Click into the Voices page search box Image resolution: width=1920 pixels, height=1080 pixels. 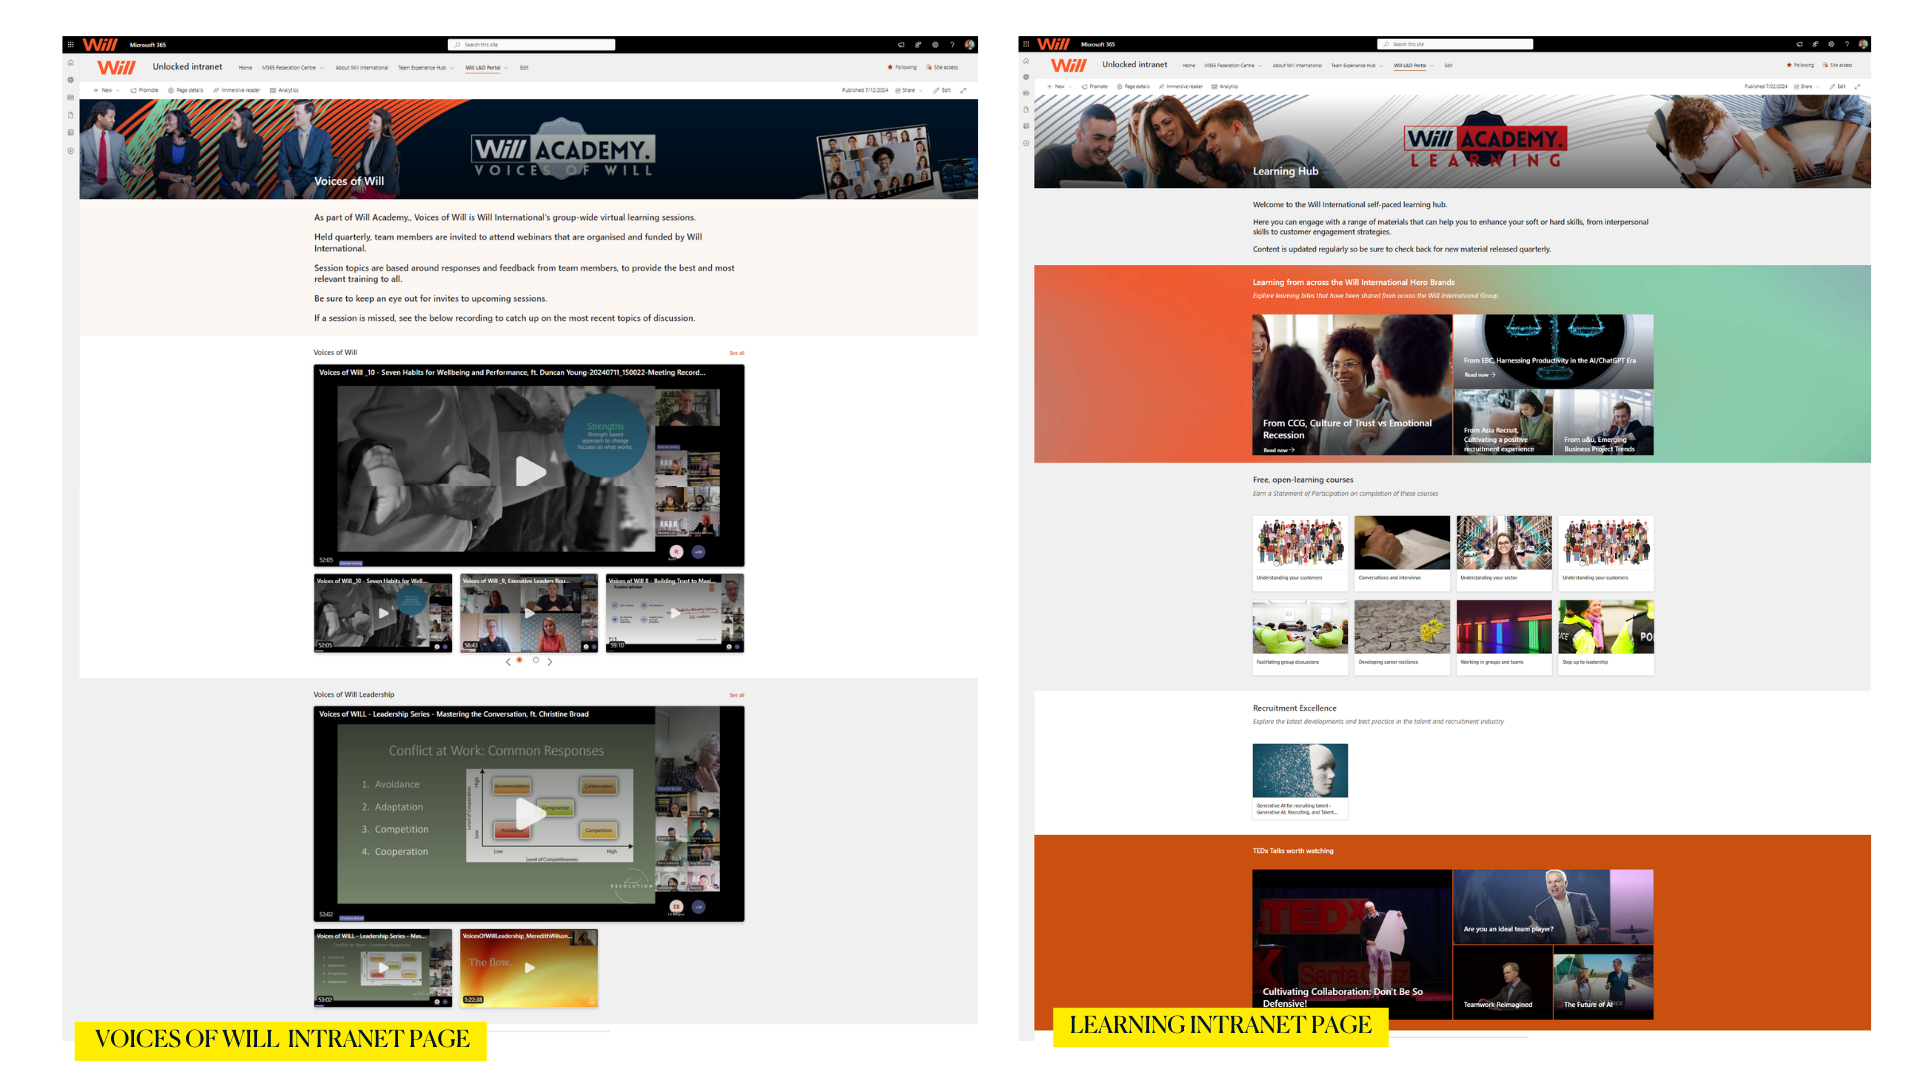click(x=531, y=45)
